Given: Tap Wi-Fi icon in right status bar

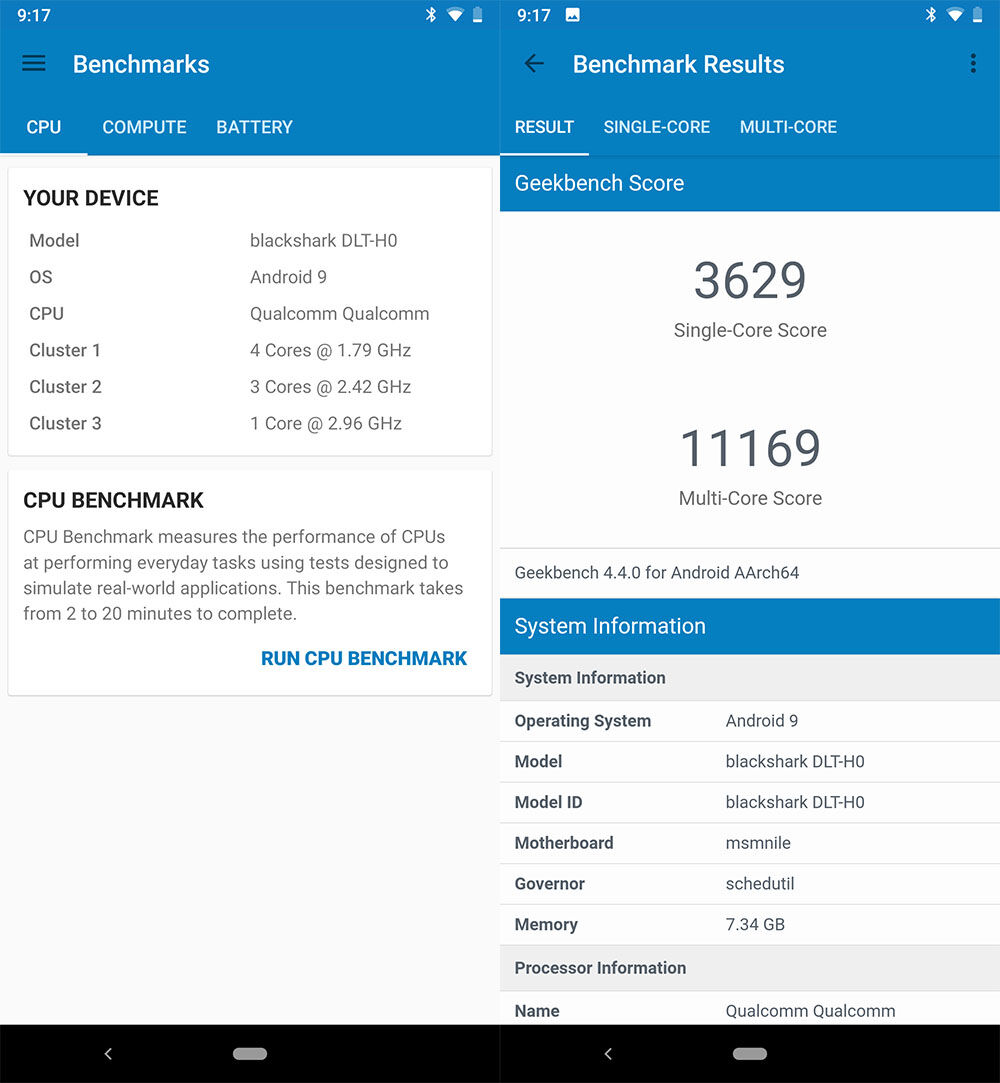Looking at the screenshot, I should tap(955, 15).
